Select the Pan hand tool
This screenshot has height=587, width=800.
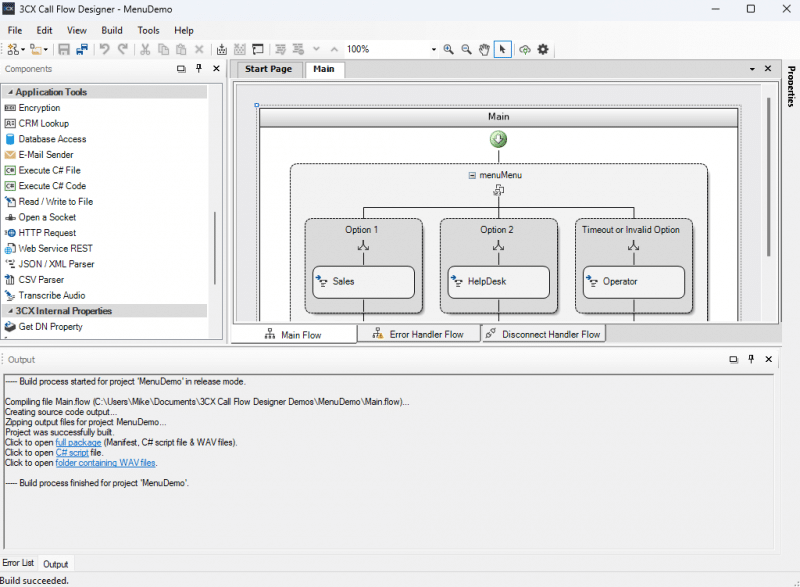click(x=484, y=49)
